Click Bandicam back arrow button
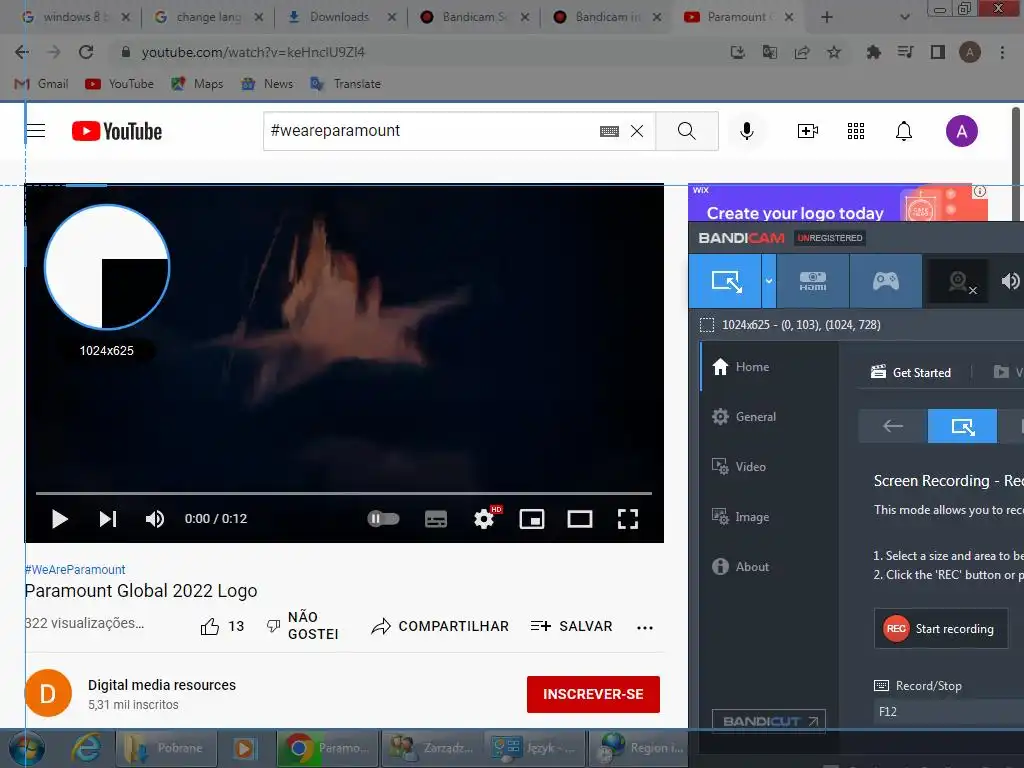1024x768 pixels. (x=893, y=426)
